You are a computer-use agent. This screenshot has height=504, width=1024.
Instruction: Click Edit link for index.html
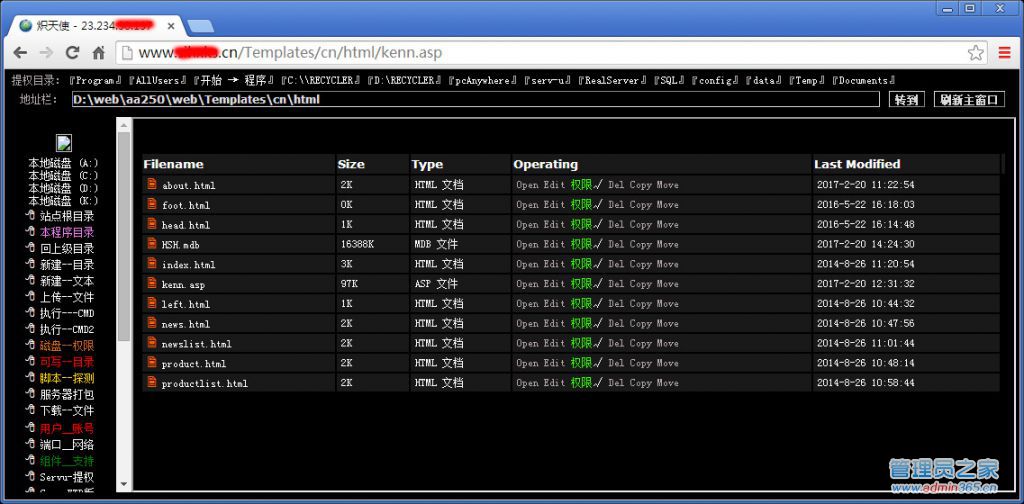[554, 264]
